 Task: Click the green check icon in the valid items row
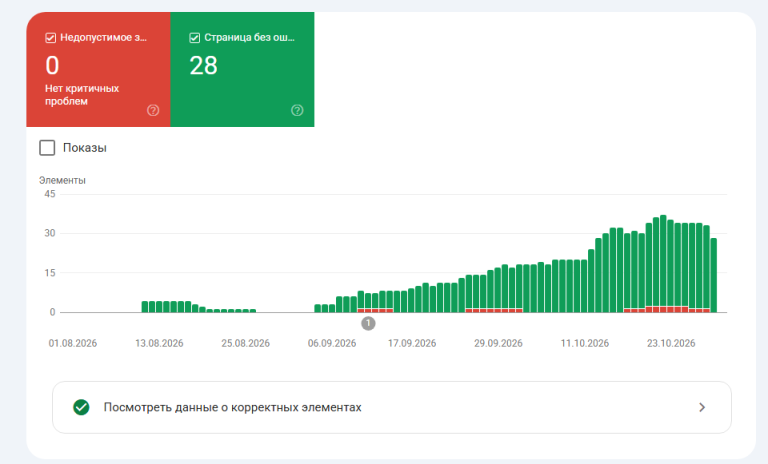pyautogui.click(x=81, y=407)
